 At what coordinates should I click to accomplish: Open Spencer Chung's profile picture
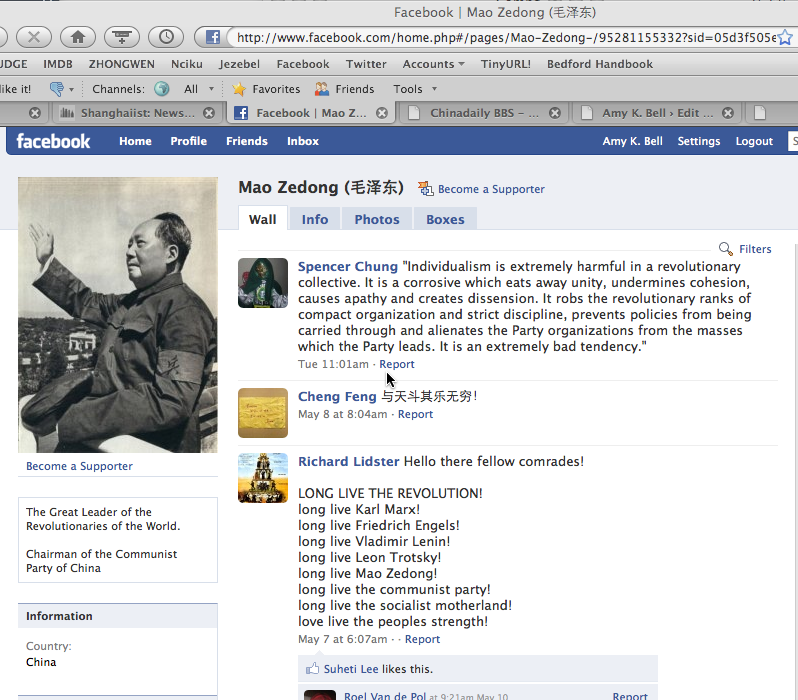[263, 283]
